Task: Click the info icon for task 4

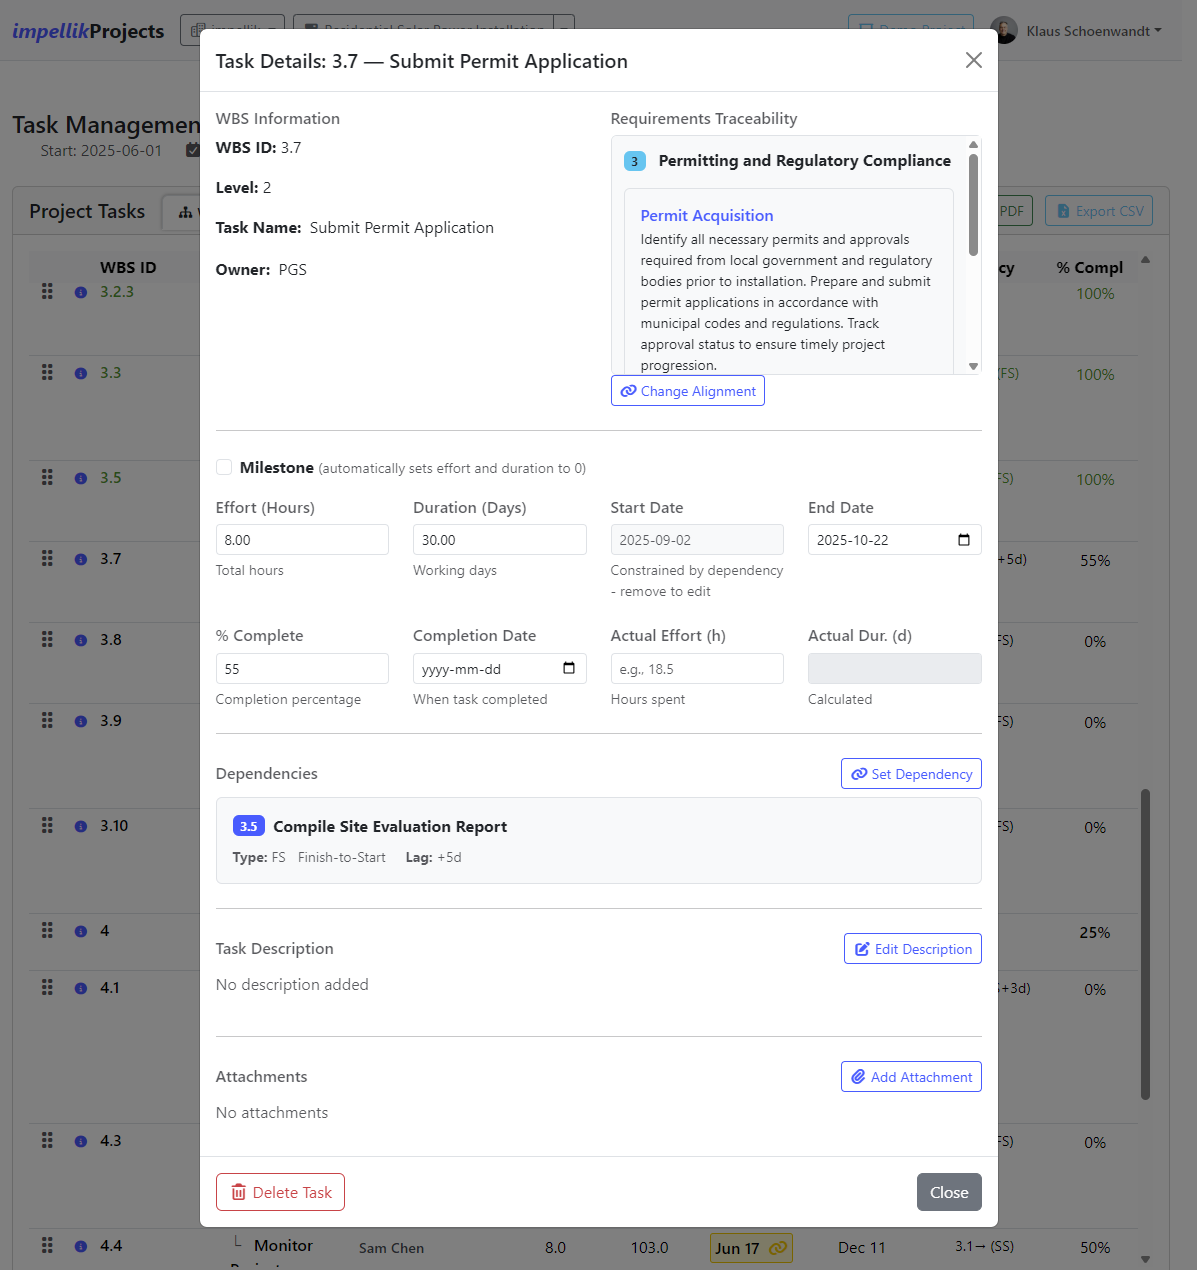Action: [x=81, y=931]
